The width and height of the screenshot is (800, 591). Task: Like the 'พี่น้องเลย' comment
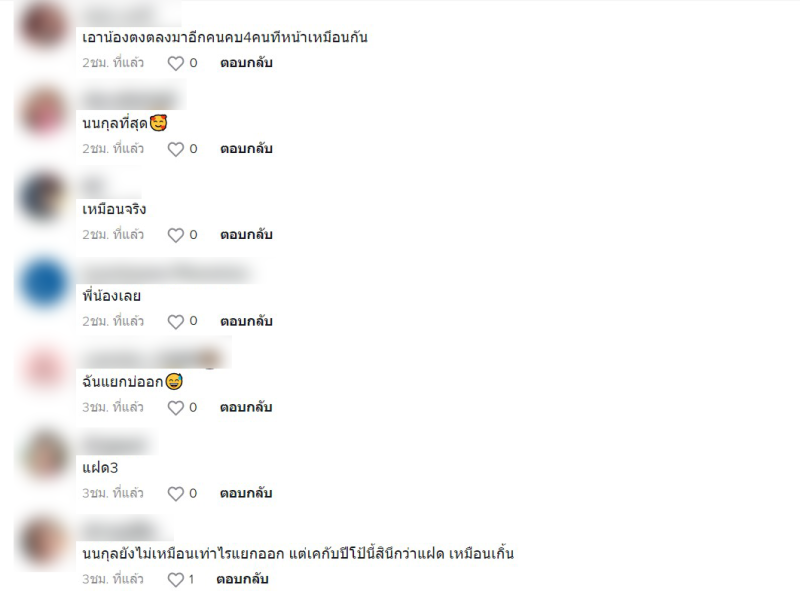(176, 322)
